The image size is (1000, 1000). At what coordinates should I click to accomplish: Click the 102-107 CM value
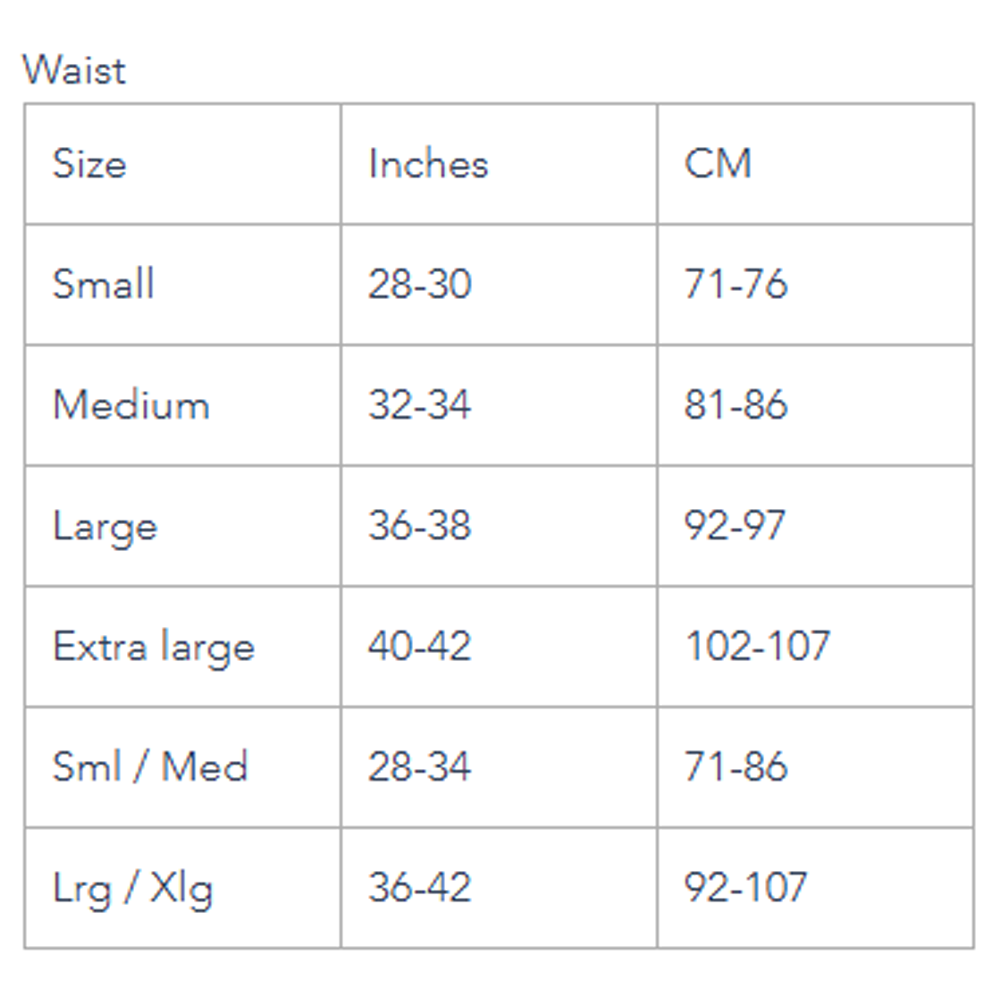(x=757, y=647)
